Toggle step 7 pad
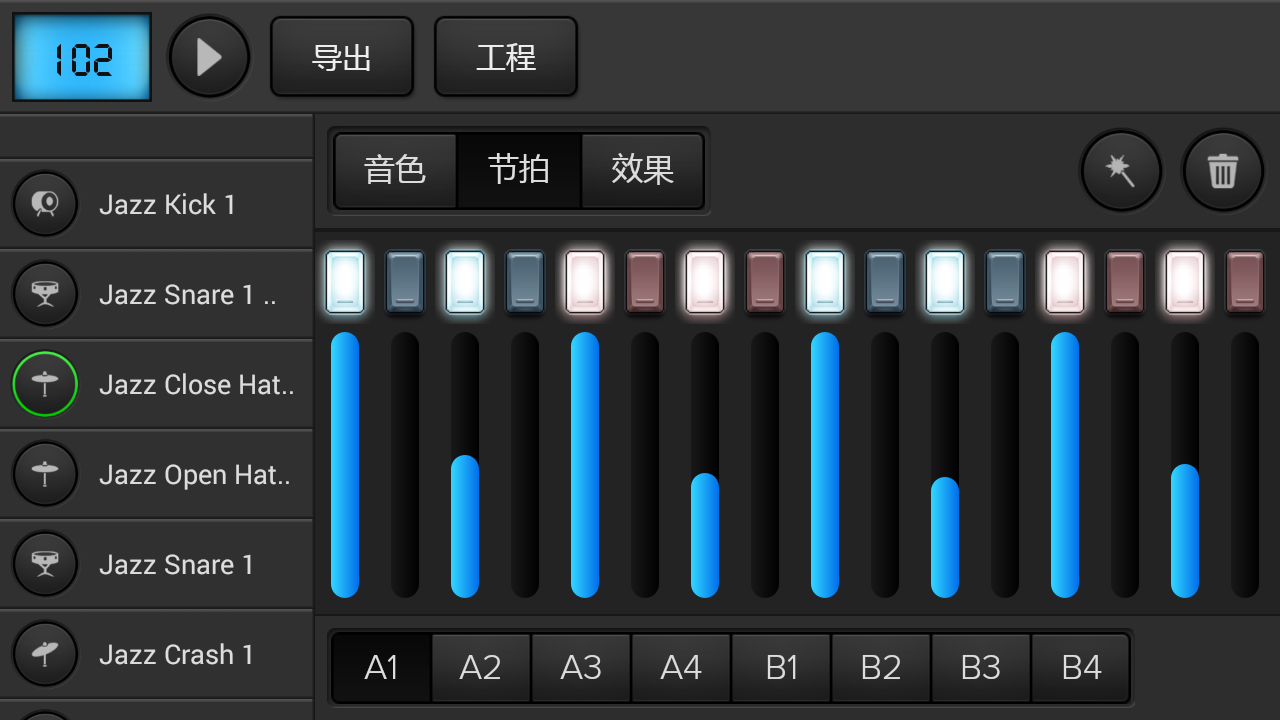1280x720 pixels. pos(705,282)
